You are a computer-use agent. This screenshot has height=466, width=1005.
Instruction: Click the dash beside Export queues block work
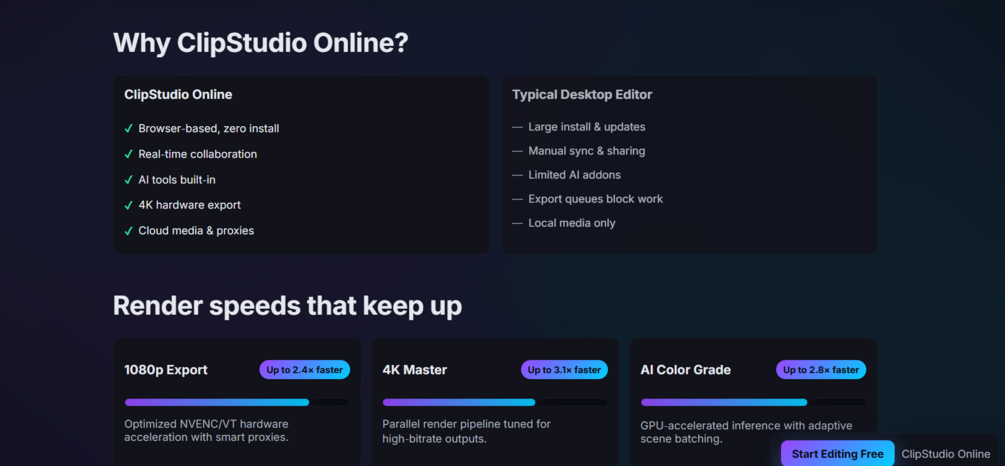tap(517, 199)
